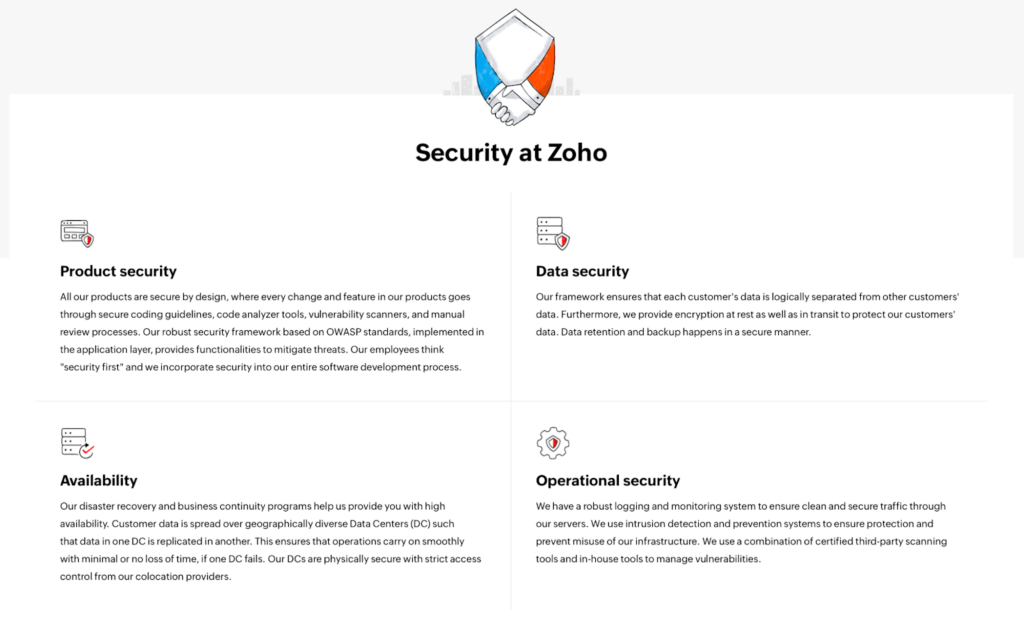Click the handshake below the shield
Screen dimensions: 1024x619
click(x=512, y=104)
